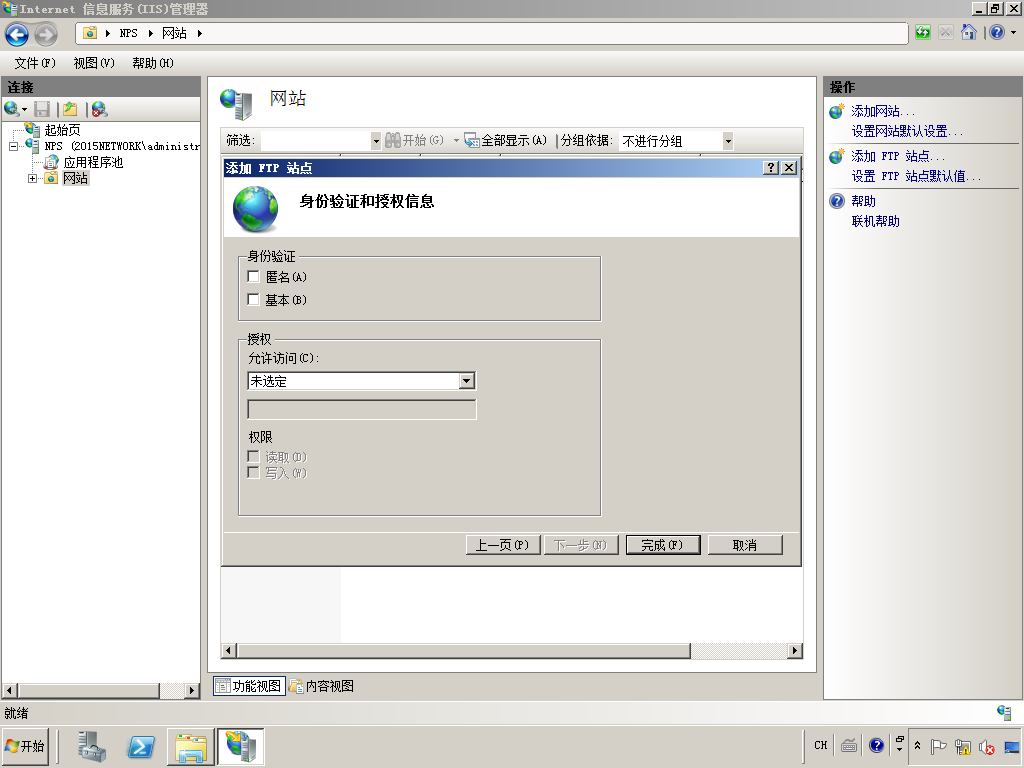The height and width of the screenshot is (768, 1024).
Task: Open the 文件(F) menu
Action: click(35, 63)
